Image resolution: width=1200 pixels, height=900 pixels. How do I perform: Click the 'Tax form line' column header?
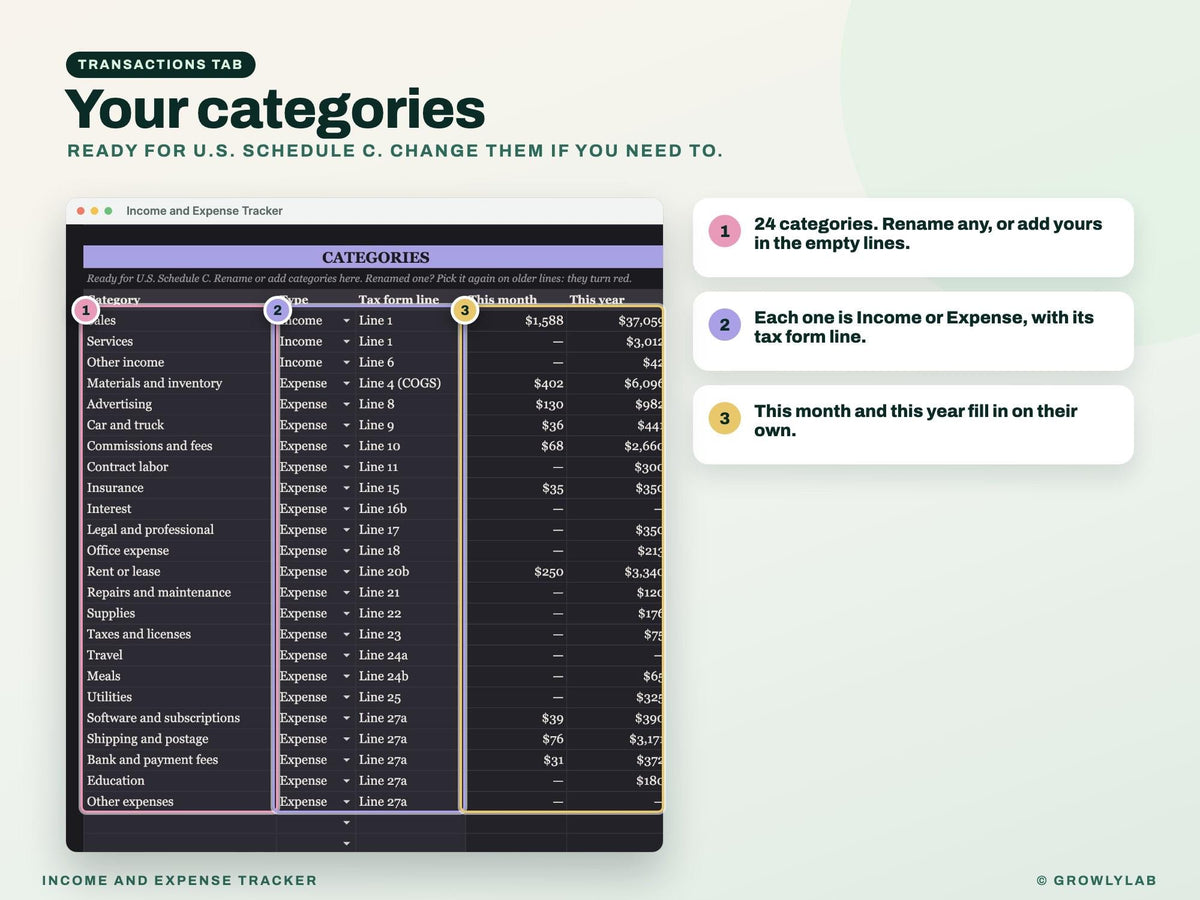point(398,299)
